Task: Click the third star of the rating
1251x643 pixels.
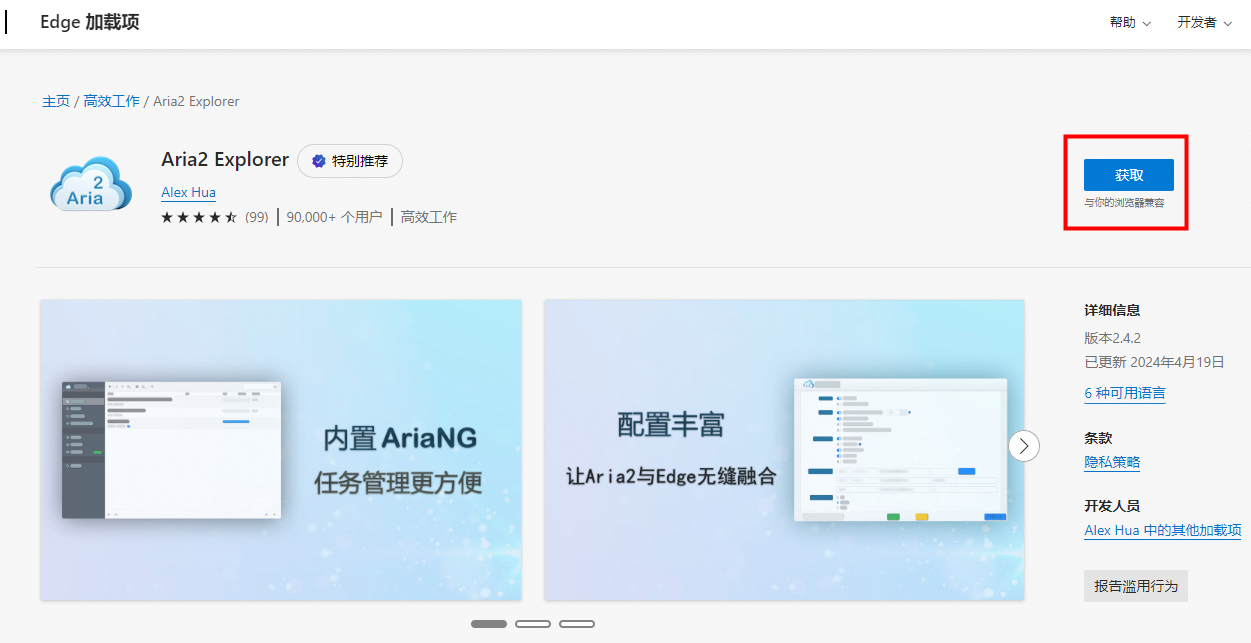Action: point(199,216)
